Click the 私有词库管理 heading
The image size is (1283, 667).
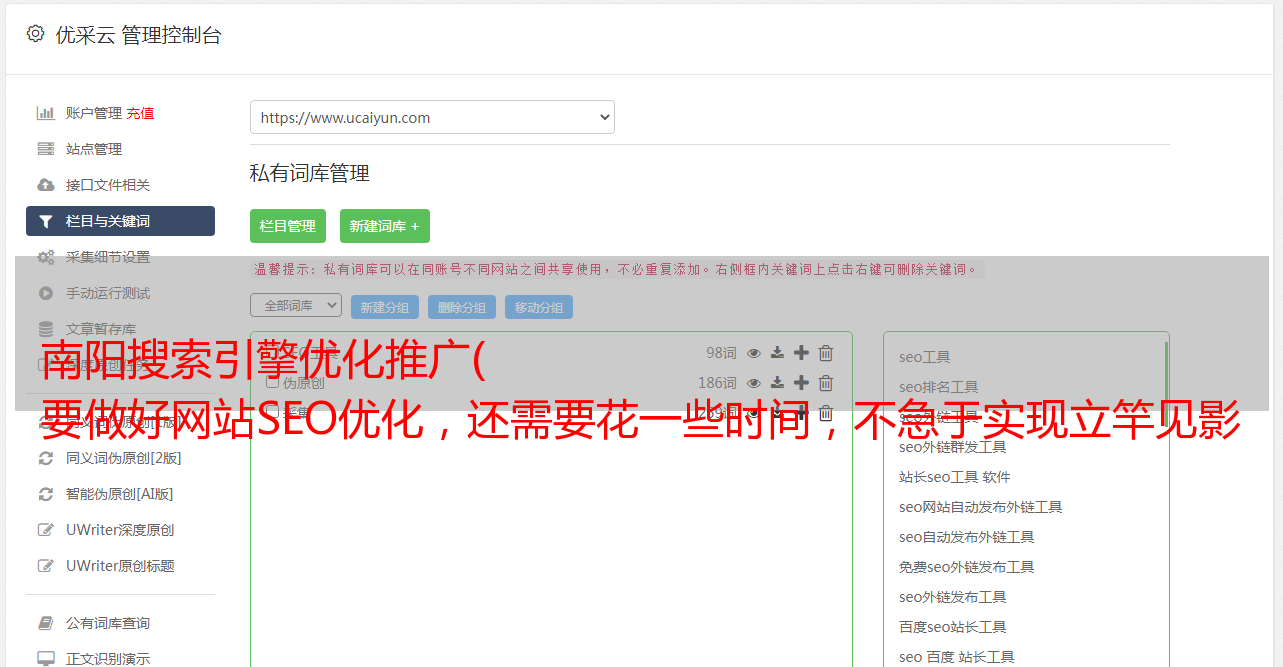tap(309, 173)
